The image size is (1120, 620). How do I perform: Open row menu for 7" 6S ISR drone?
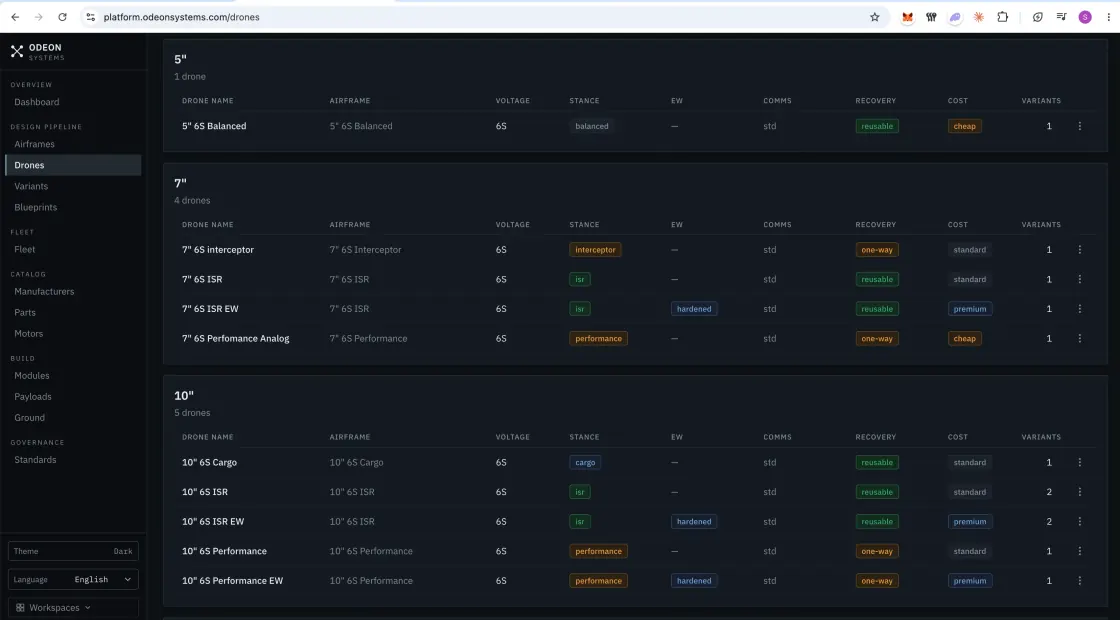pos(1079,279)
